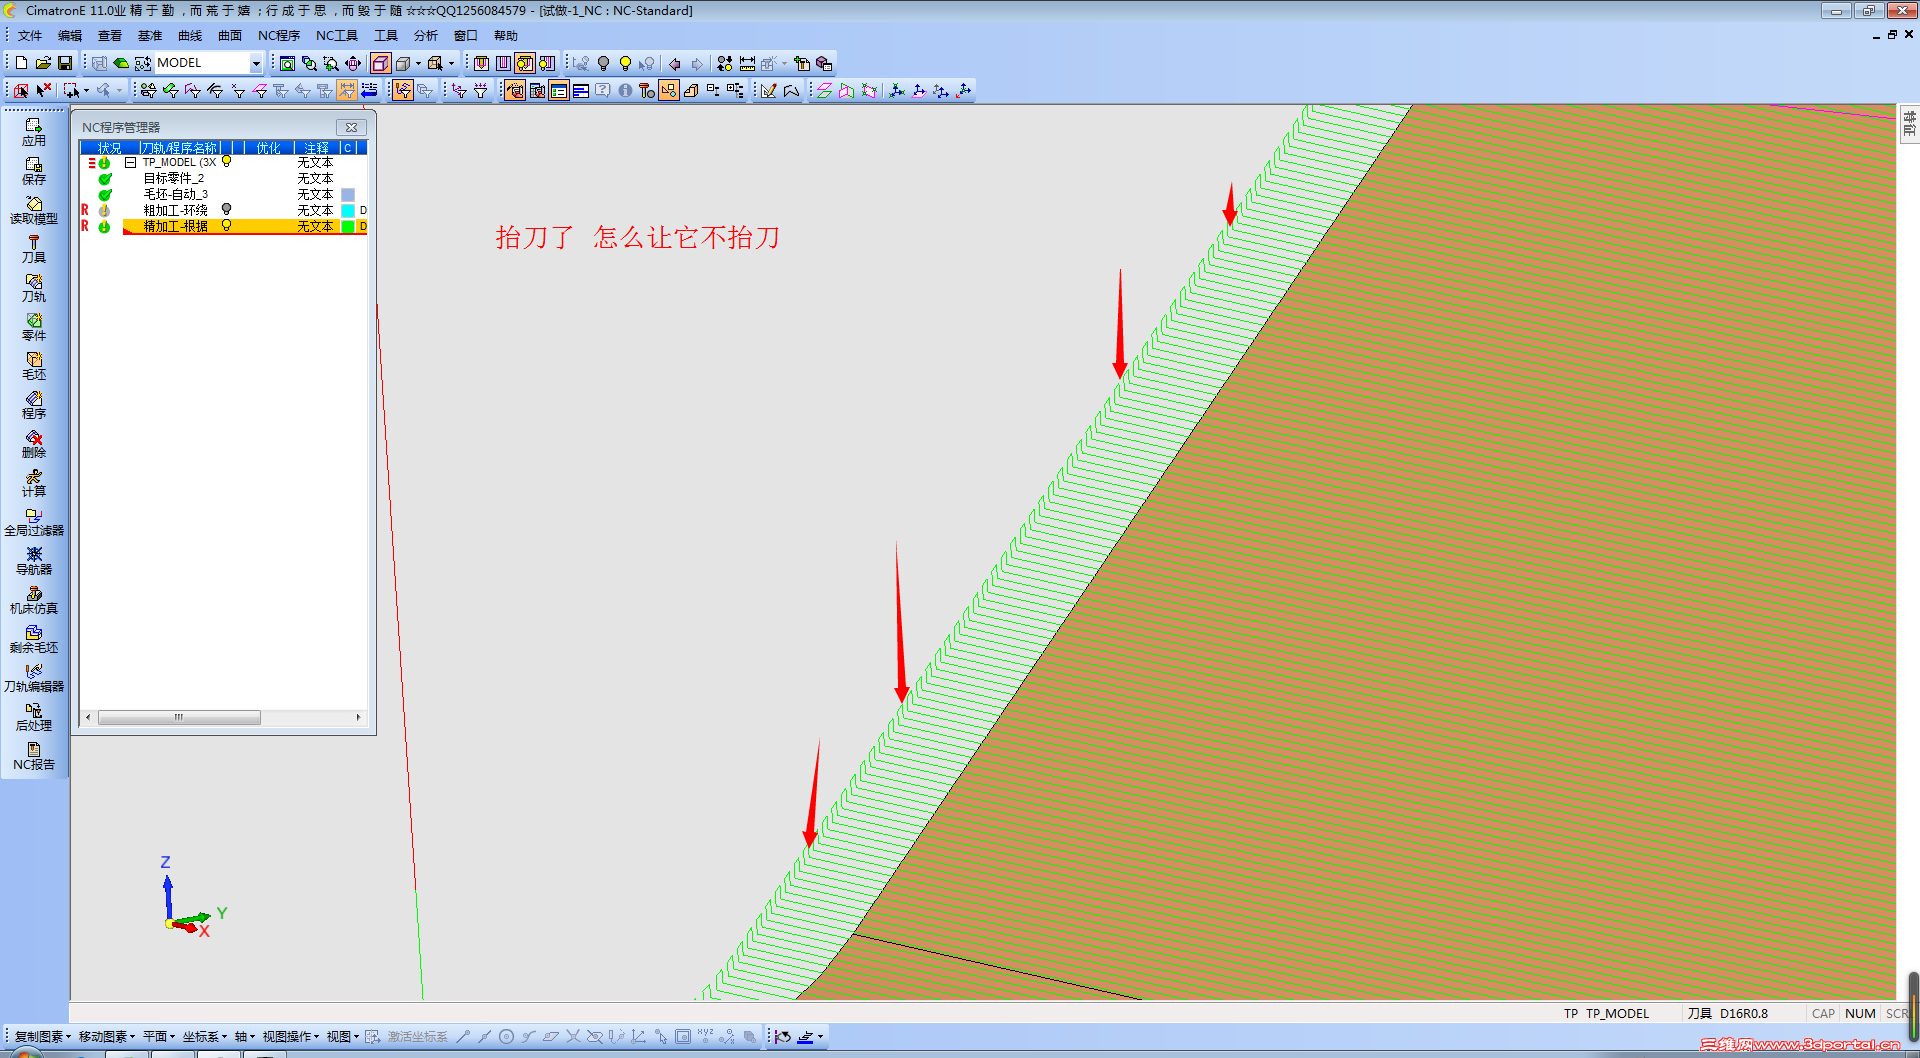Open the 分析 menu

426,36
